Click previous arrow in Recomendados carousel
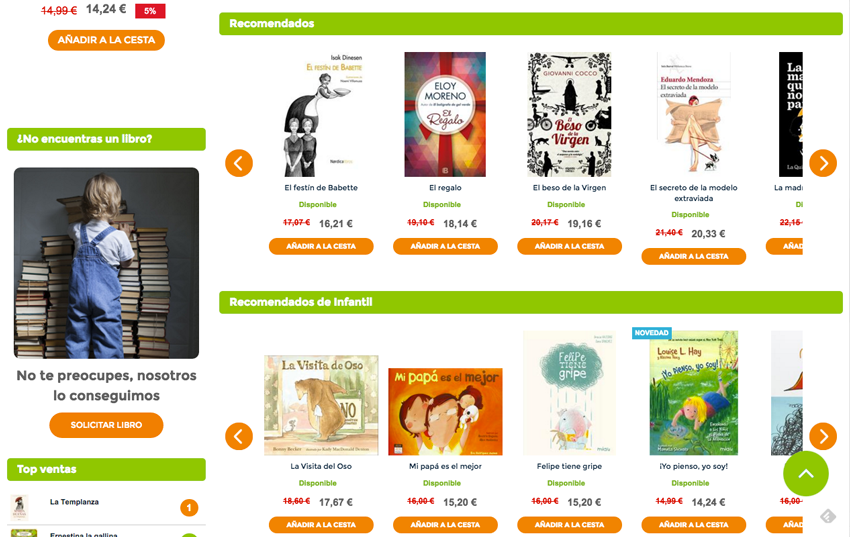Viewport: 850px width, 537px height. (x=239, y=163)
